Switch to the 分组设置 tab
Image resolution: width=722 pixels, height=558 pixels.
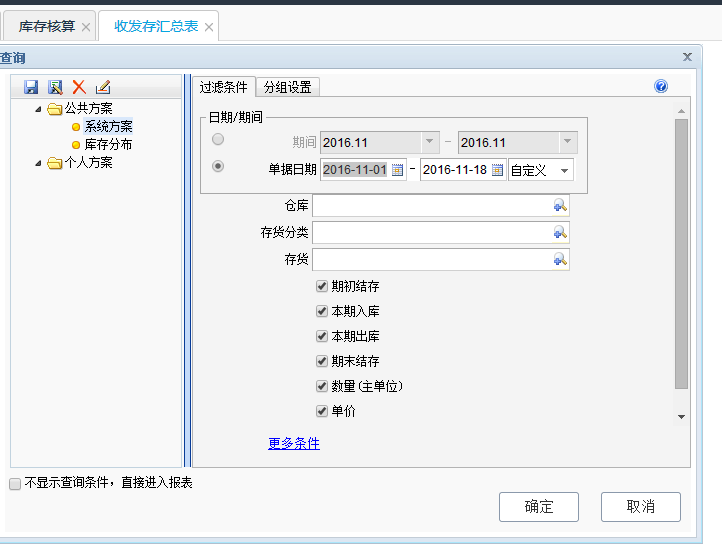[x=287, y=87]
